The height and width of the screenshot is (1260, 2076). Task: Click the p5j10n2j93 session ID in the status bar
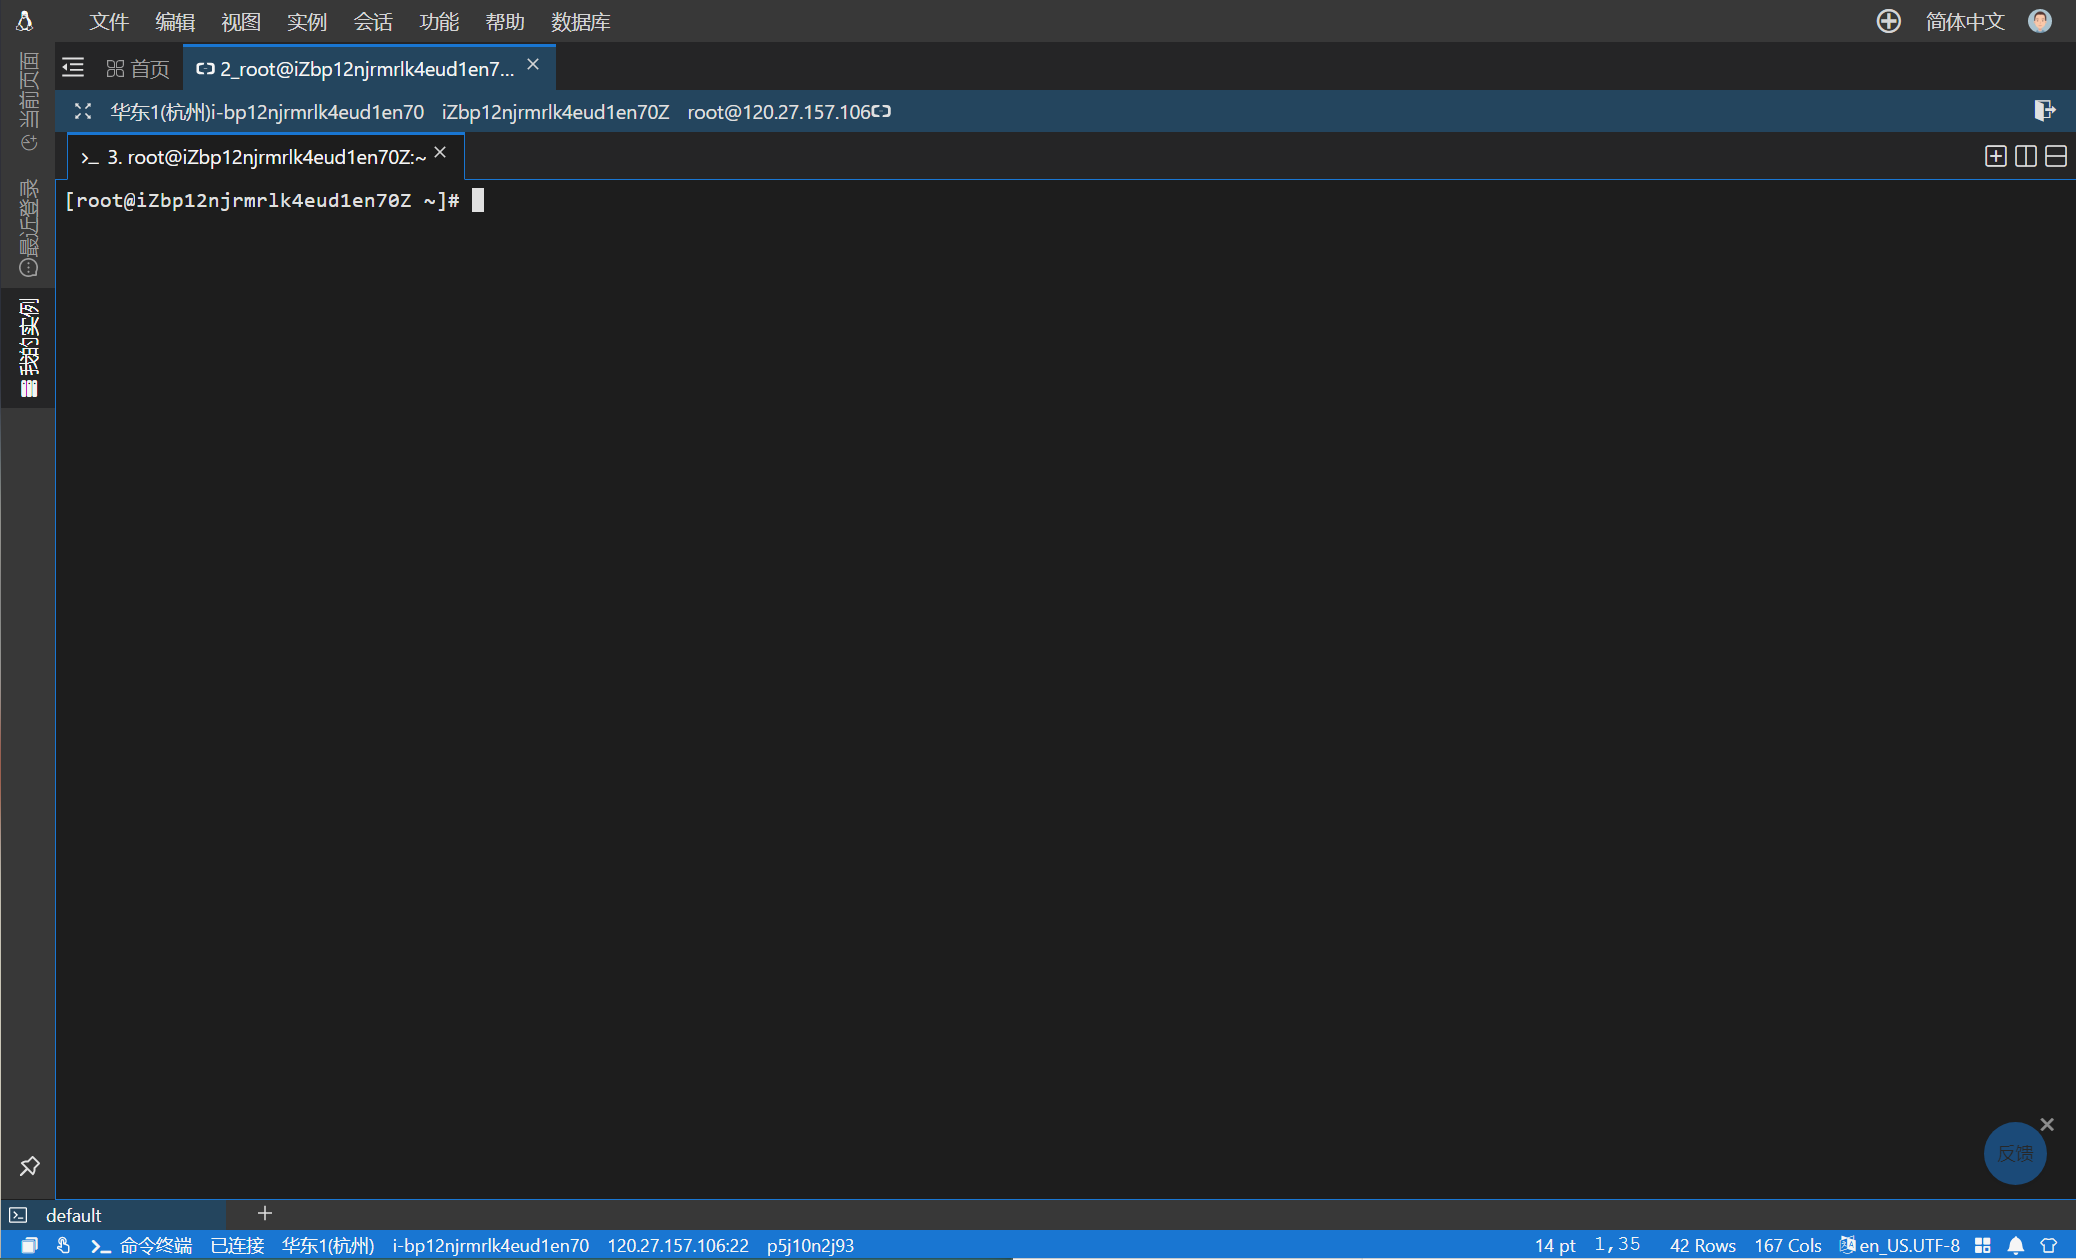point(810,1245)
